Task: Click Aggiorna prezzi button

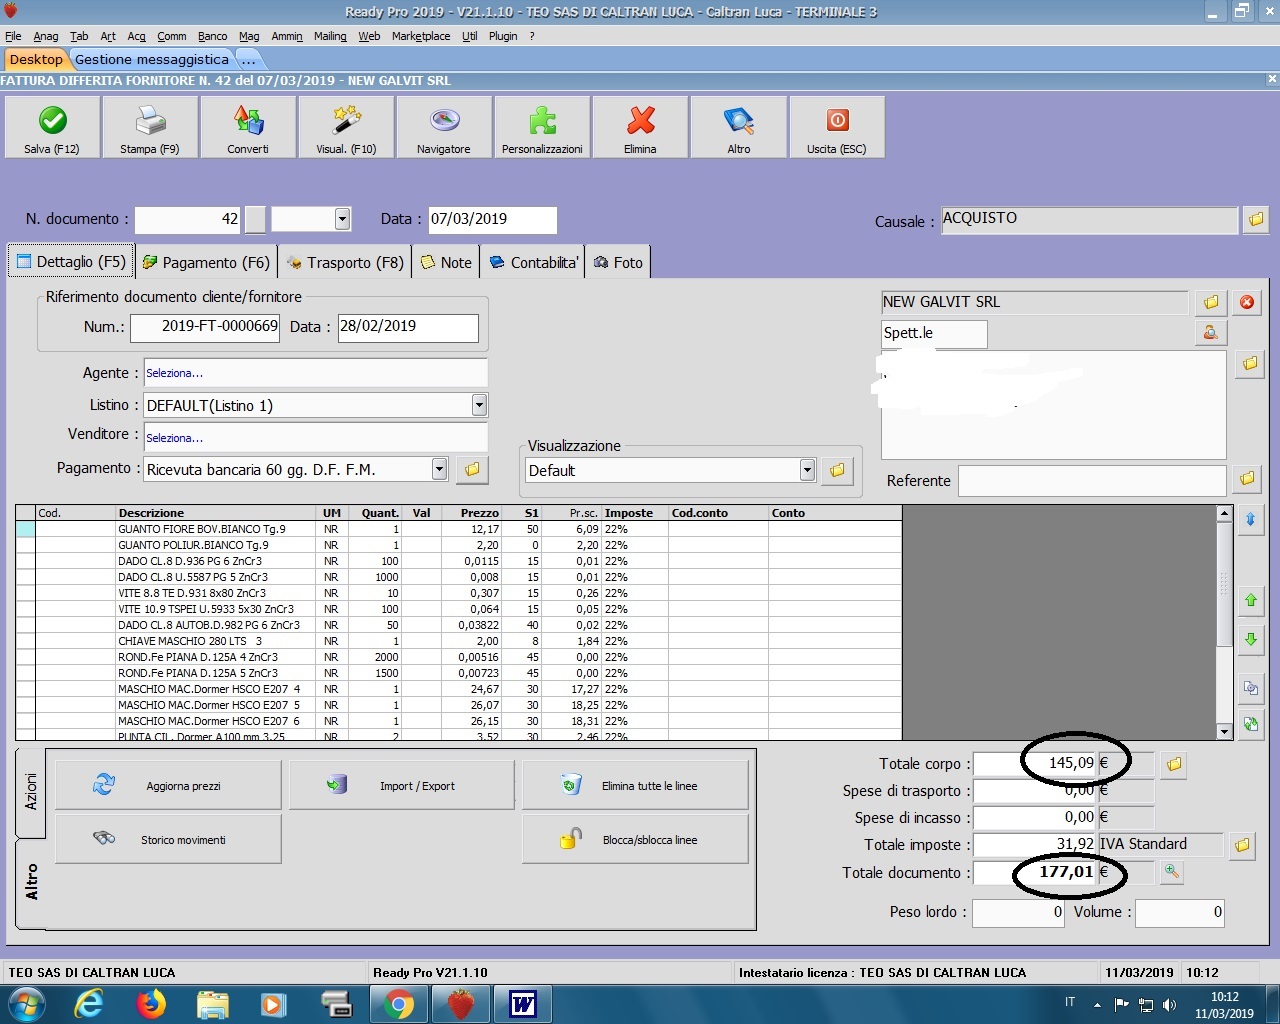Action: (168, 785)
